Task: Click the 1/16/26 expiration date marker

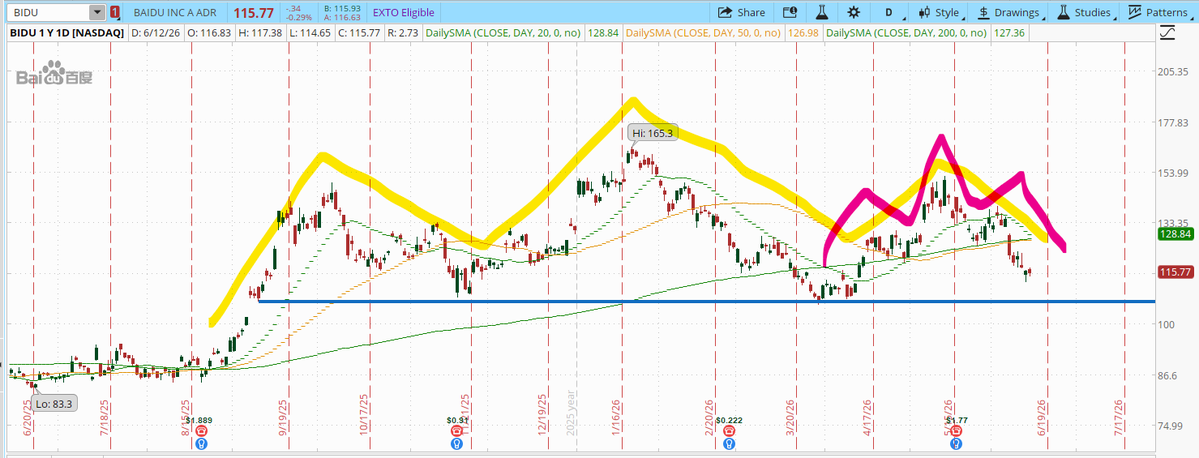Action: point(616,417)
